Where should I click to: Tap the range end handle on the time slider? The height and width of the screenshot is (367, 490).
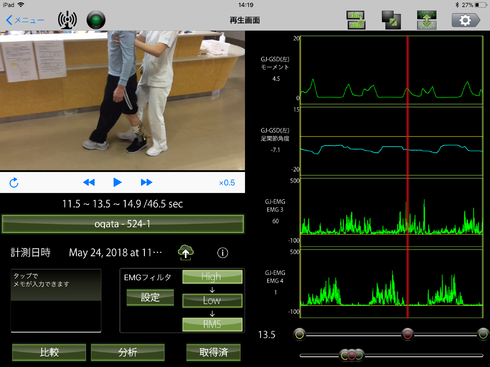(483, 334)
